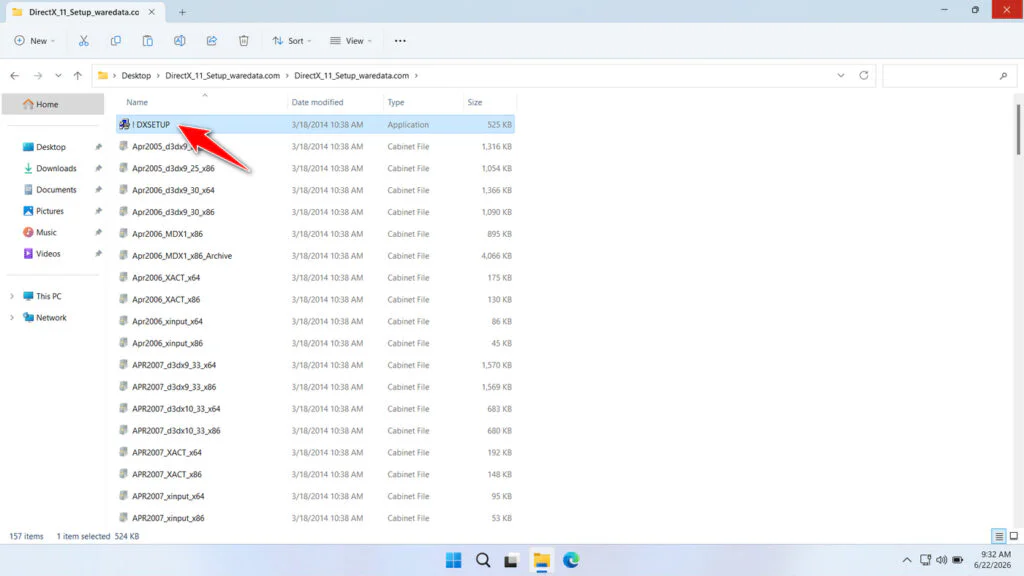Open the View dropdown menu
This screenshot has height=576, width=1024.
351,40
